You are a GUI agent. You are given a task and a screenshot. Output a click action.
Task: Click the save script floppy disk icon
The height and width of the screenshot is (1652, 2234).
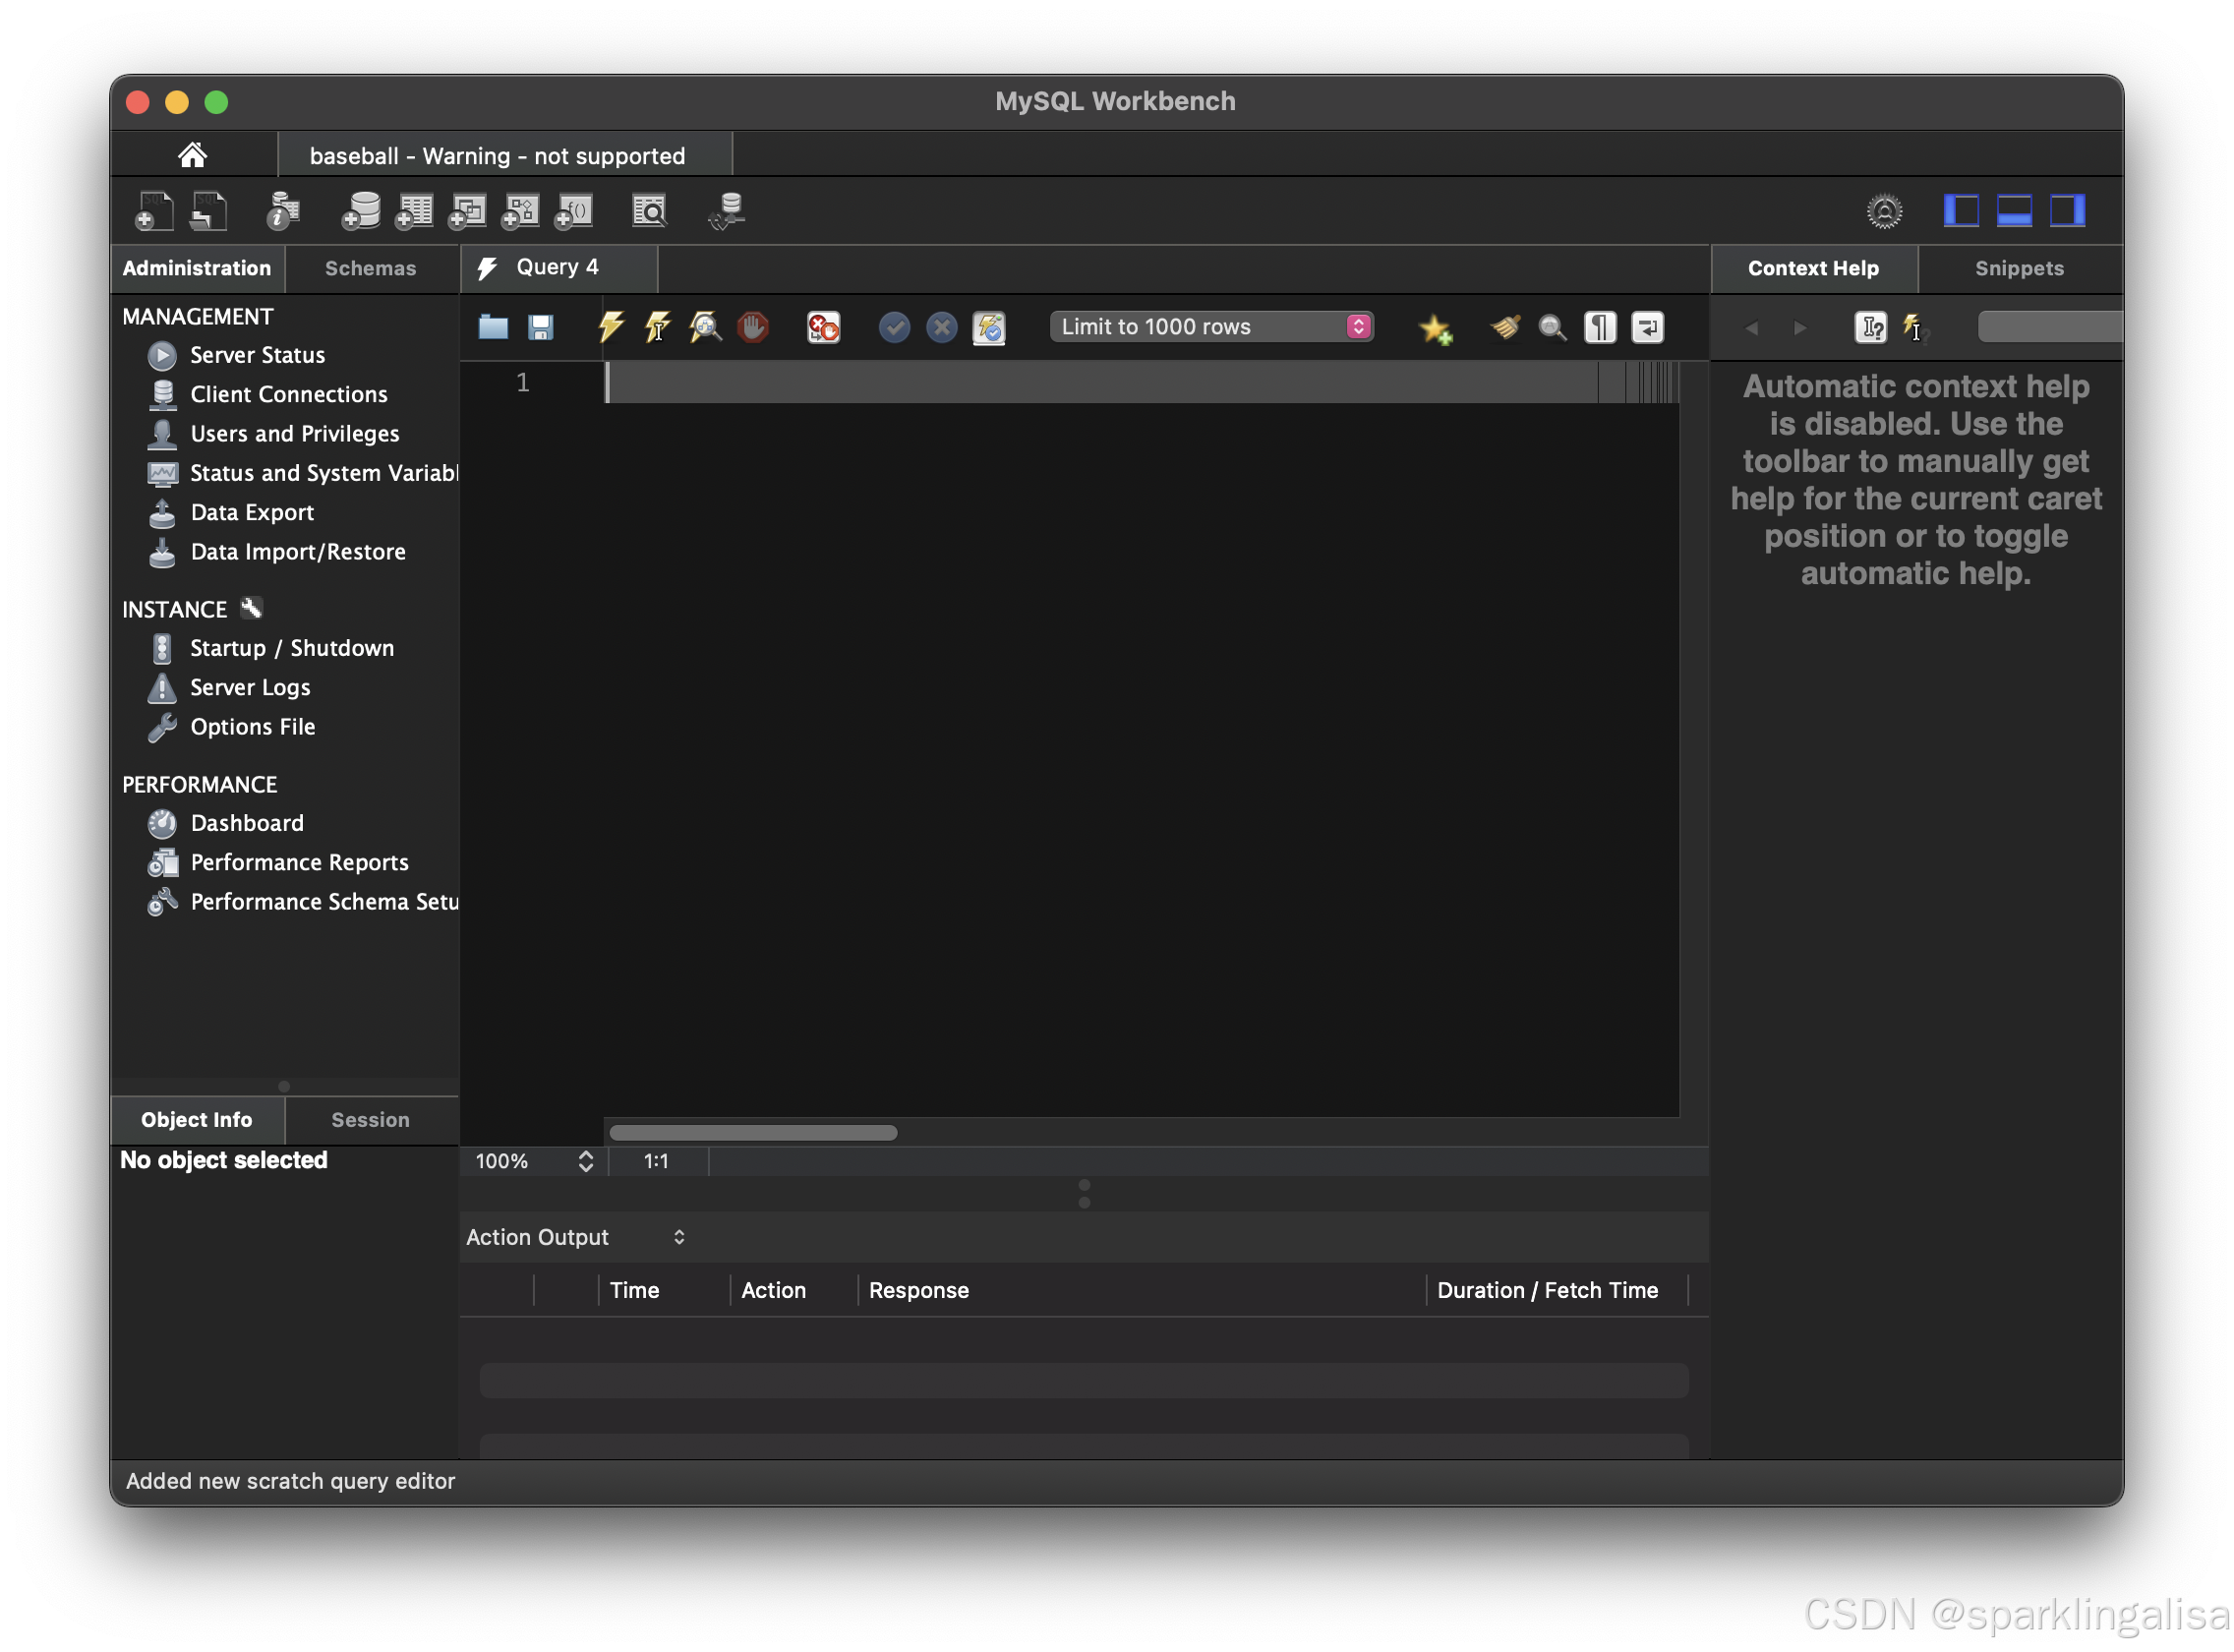541,327
